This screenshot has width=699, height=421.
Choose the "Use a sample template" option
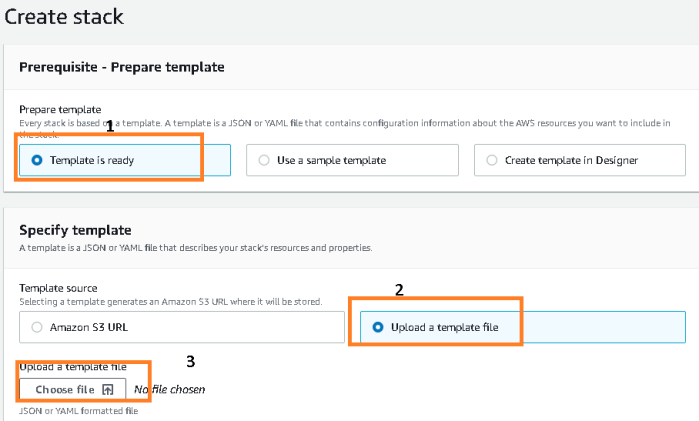click(x=265, y=160)
